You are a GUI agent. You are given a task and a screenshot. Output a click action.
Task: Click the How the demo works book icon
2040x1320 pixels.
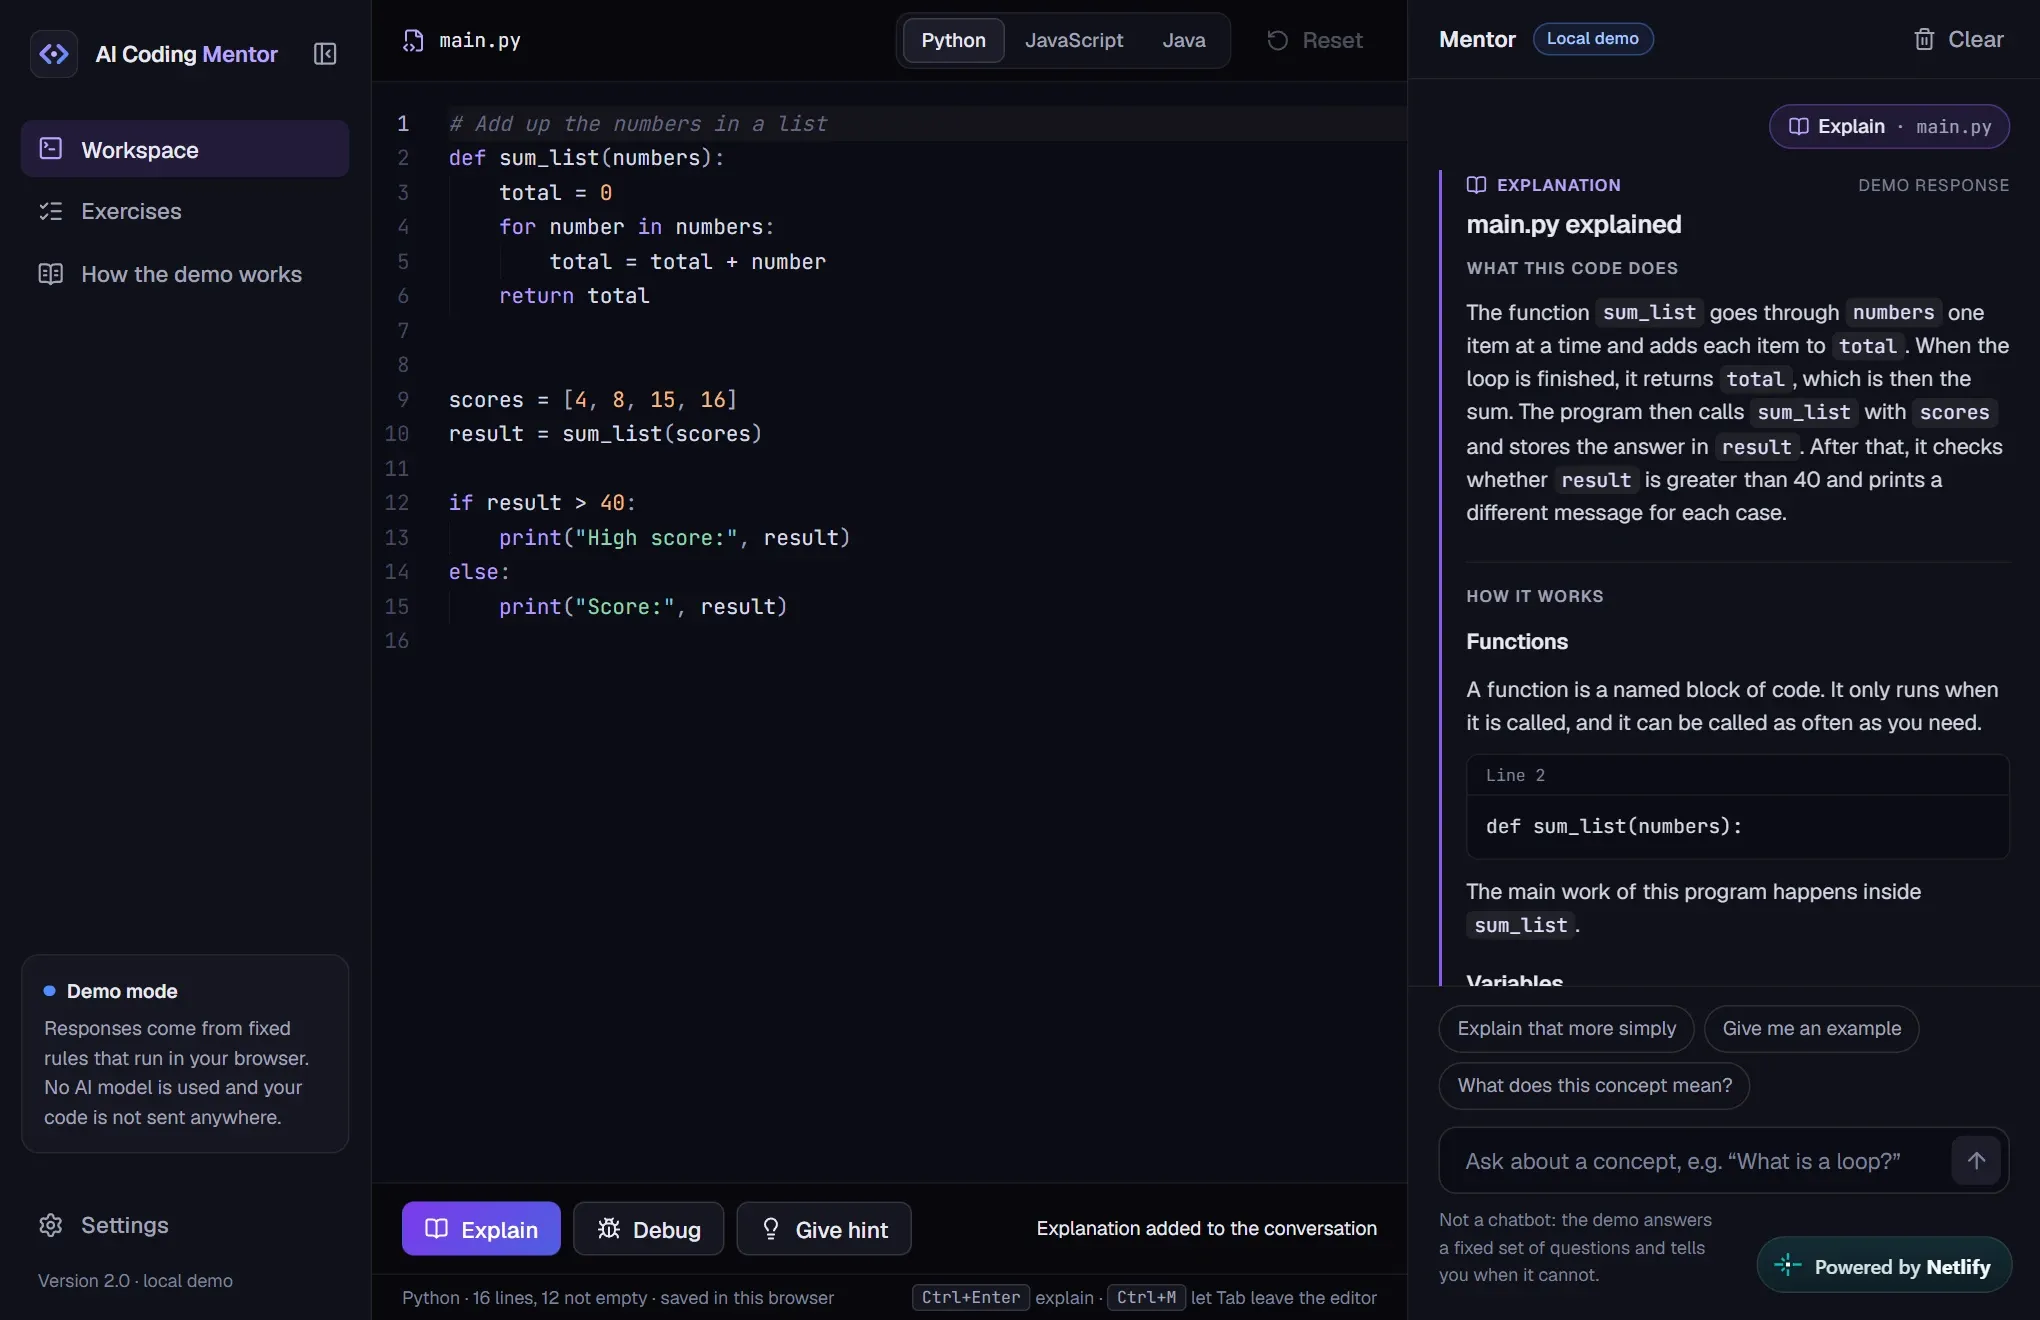[51, 274]
